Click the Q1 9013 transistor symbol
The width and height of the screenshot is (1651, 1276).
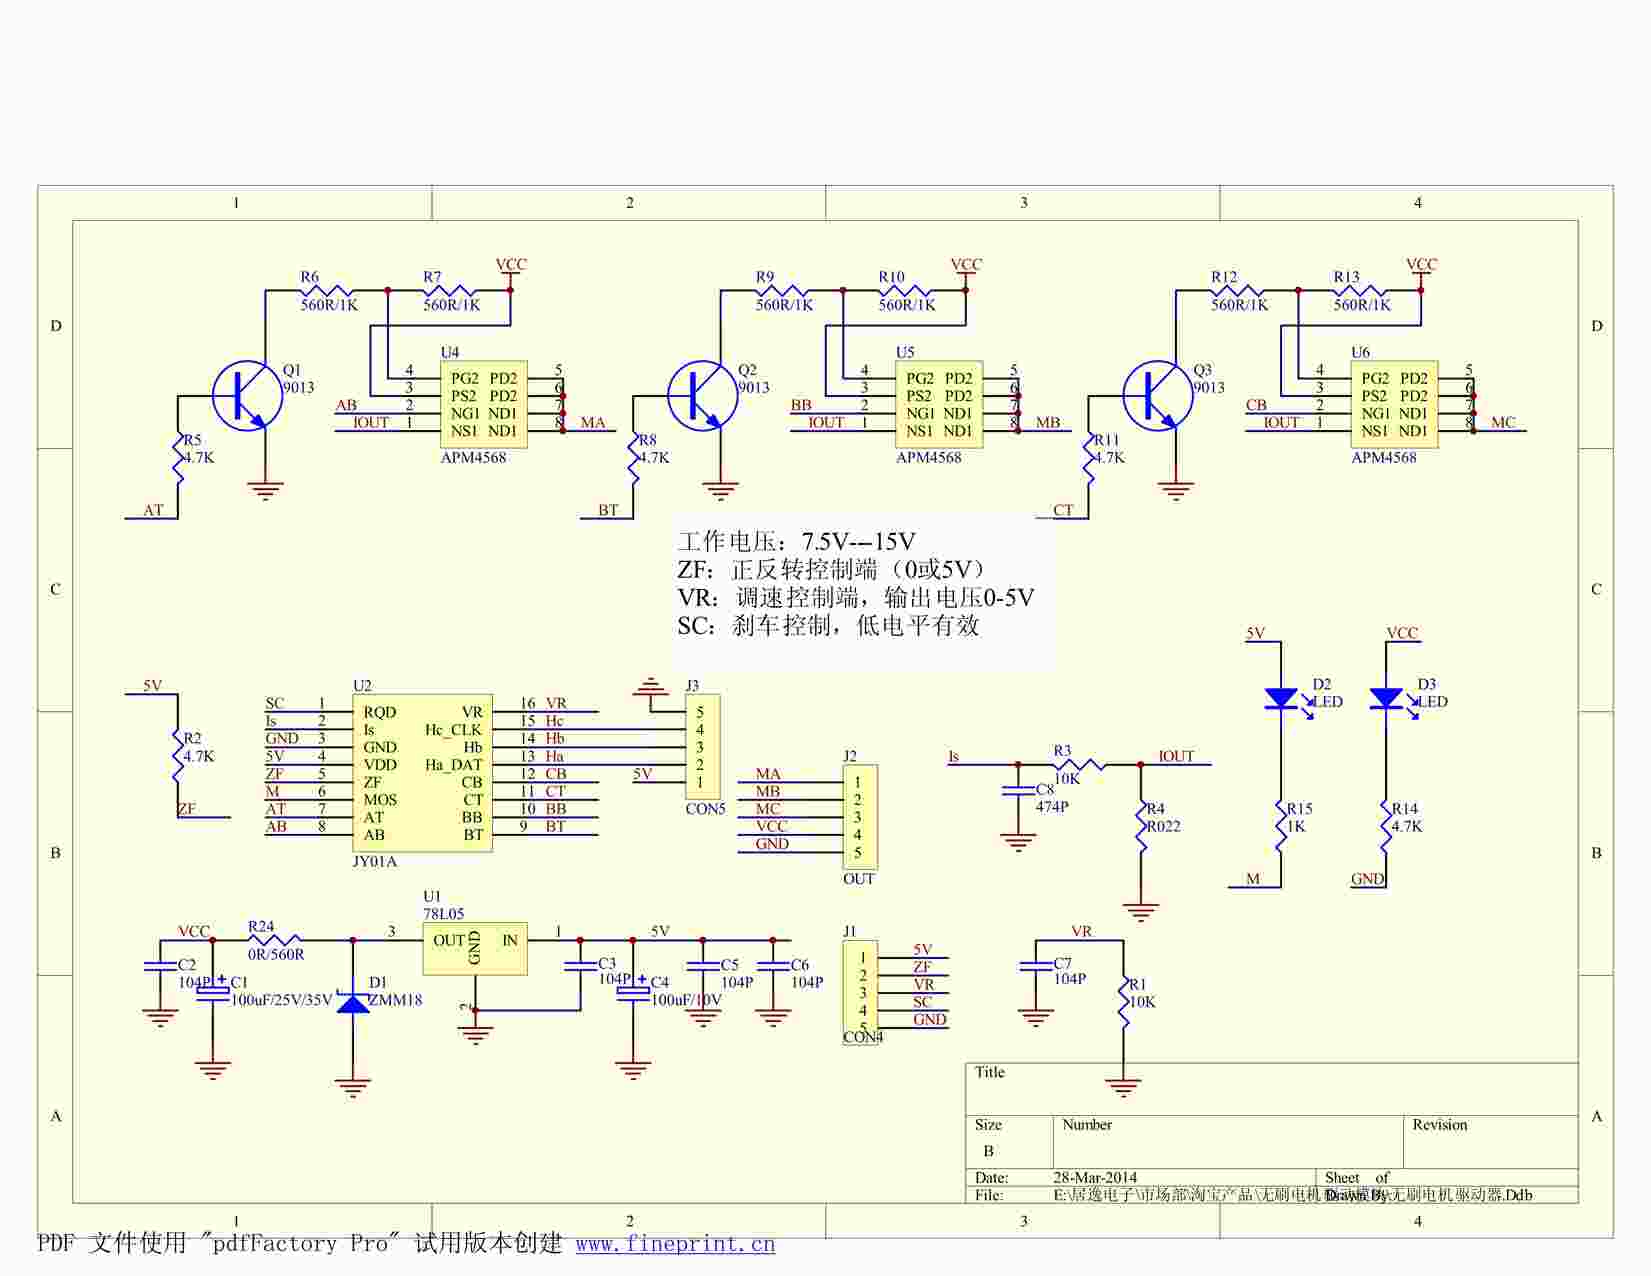coord(248,396)
